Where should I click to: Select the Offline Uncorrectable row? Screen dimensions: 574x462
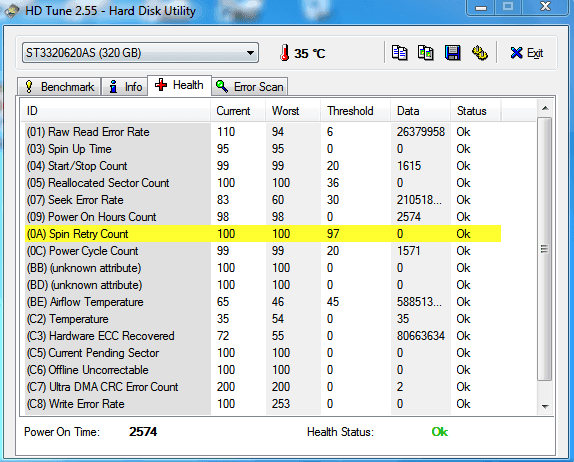[x=263, y=370]
